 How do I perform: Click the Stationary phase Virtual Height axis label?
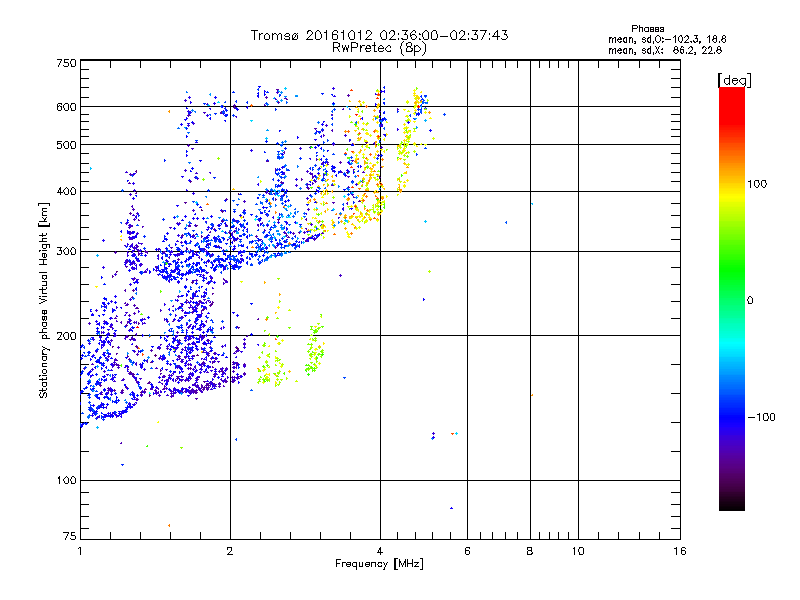44,300
